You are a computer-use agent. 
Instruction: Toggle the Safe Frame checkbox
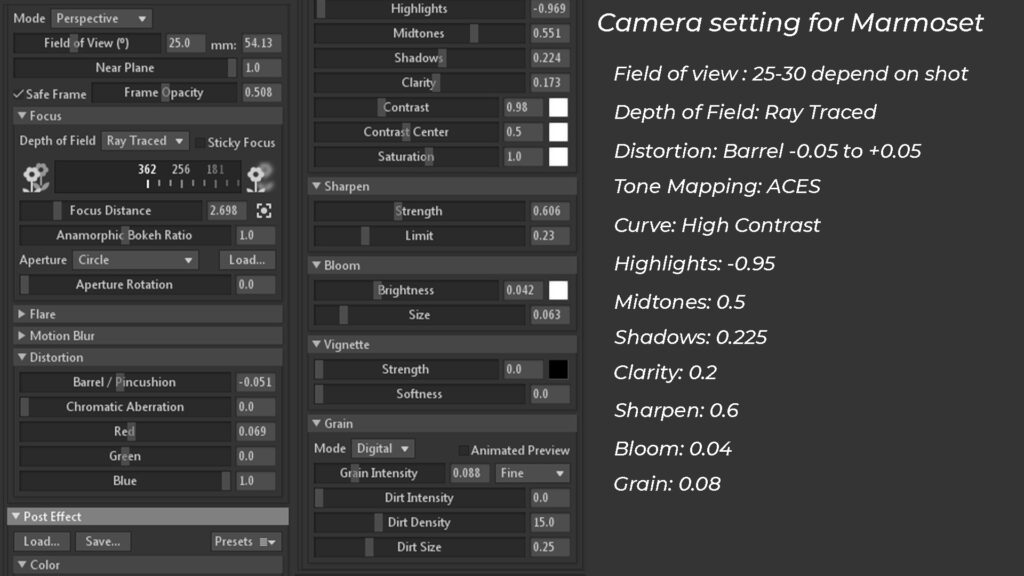pos(18,94)
